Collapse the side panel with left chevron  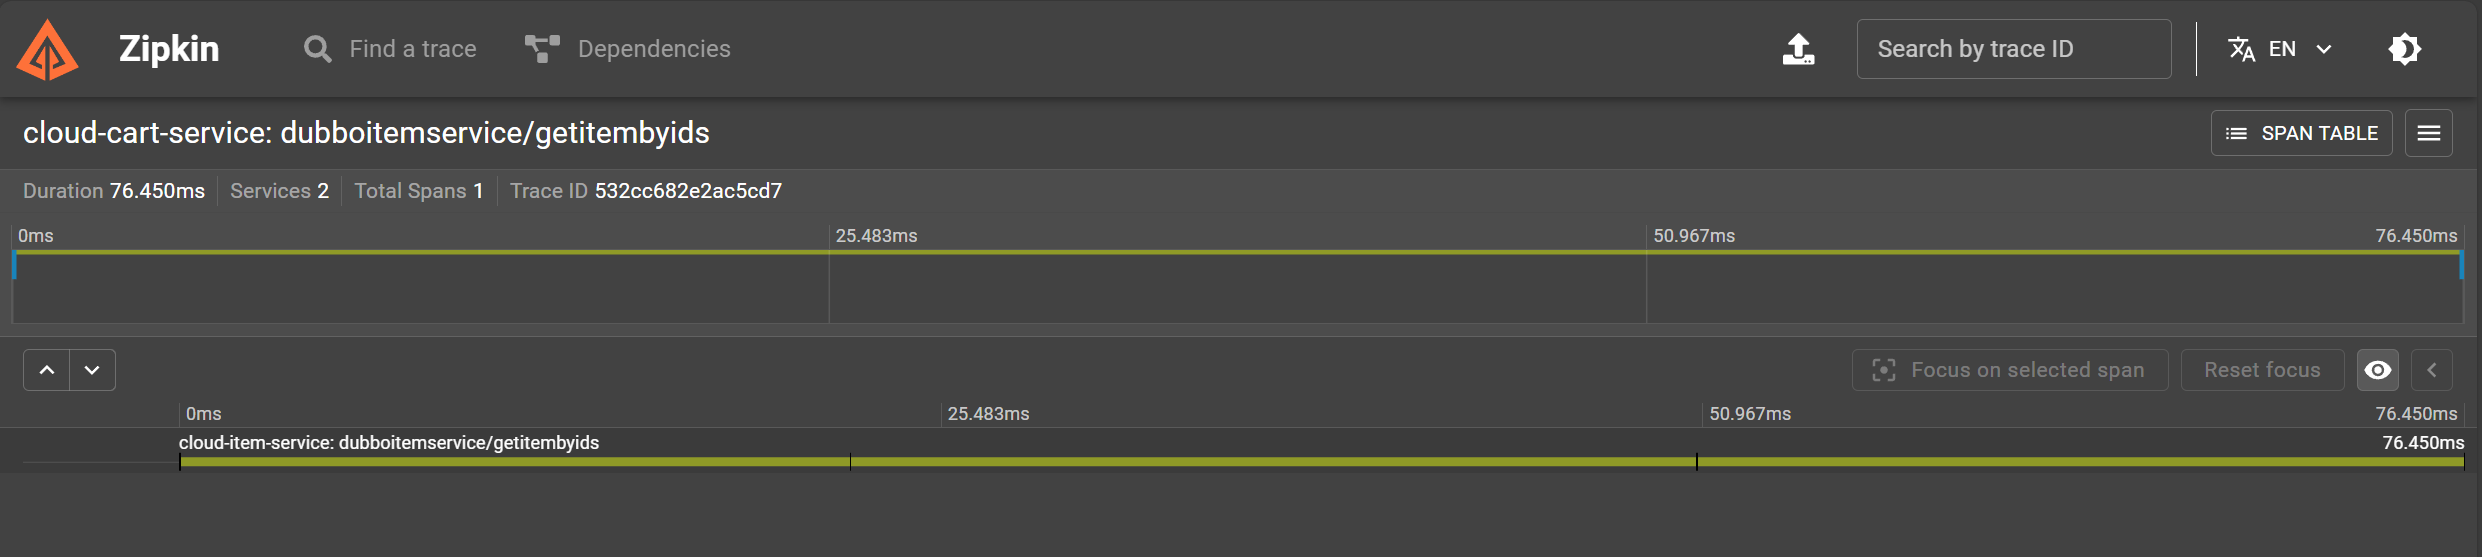click(x=2431, y=370)
